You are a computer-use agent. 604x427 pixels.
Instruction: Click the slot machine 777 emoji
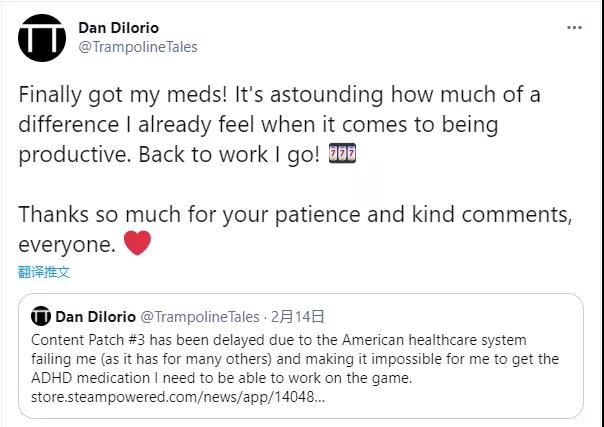[x=342, y=154]
